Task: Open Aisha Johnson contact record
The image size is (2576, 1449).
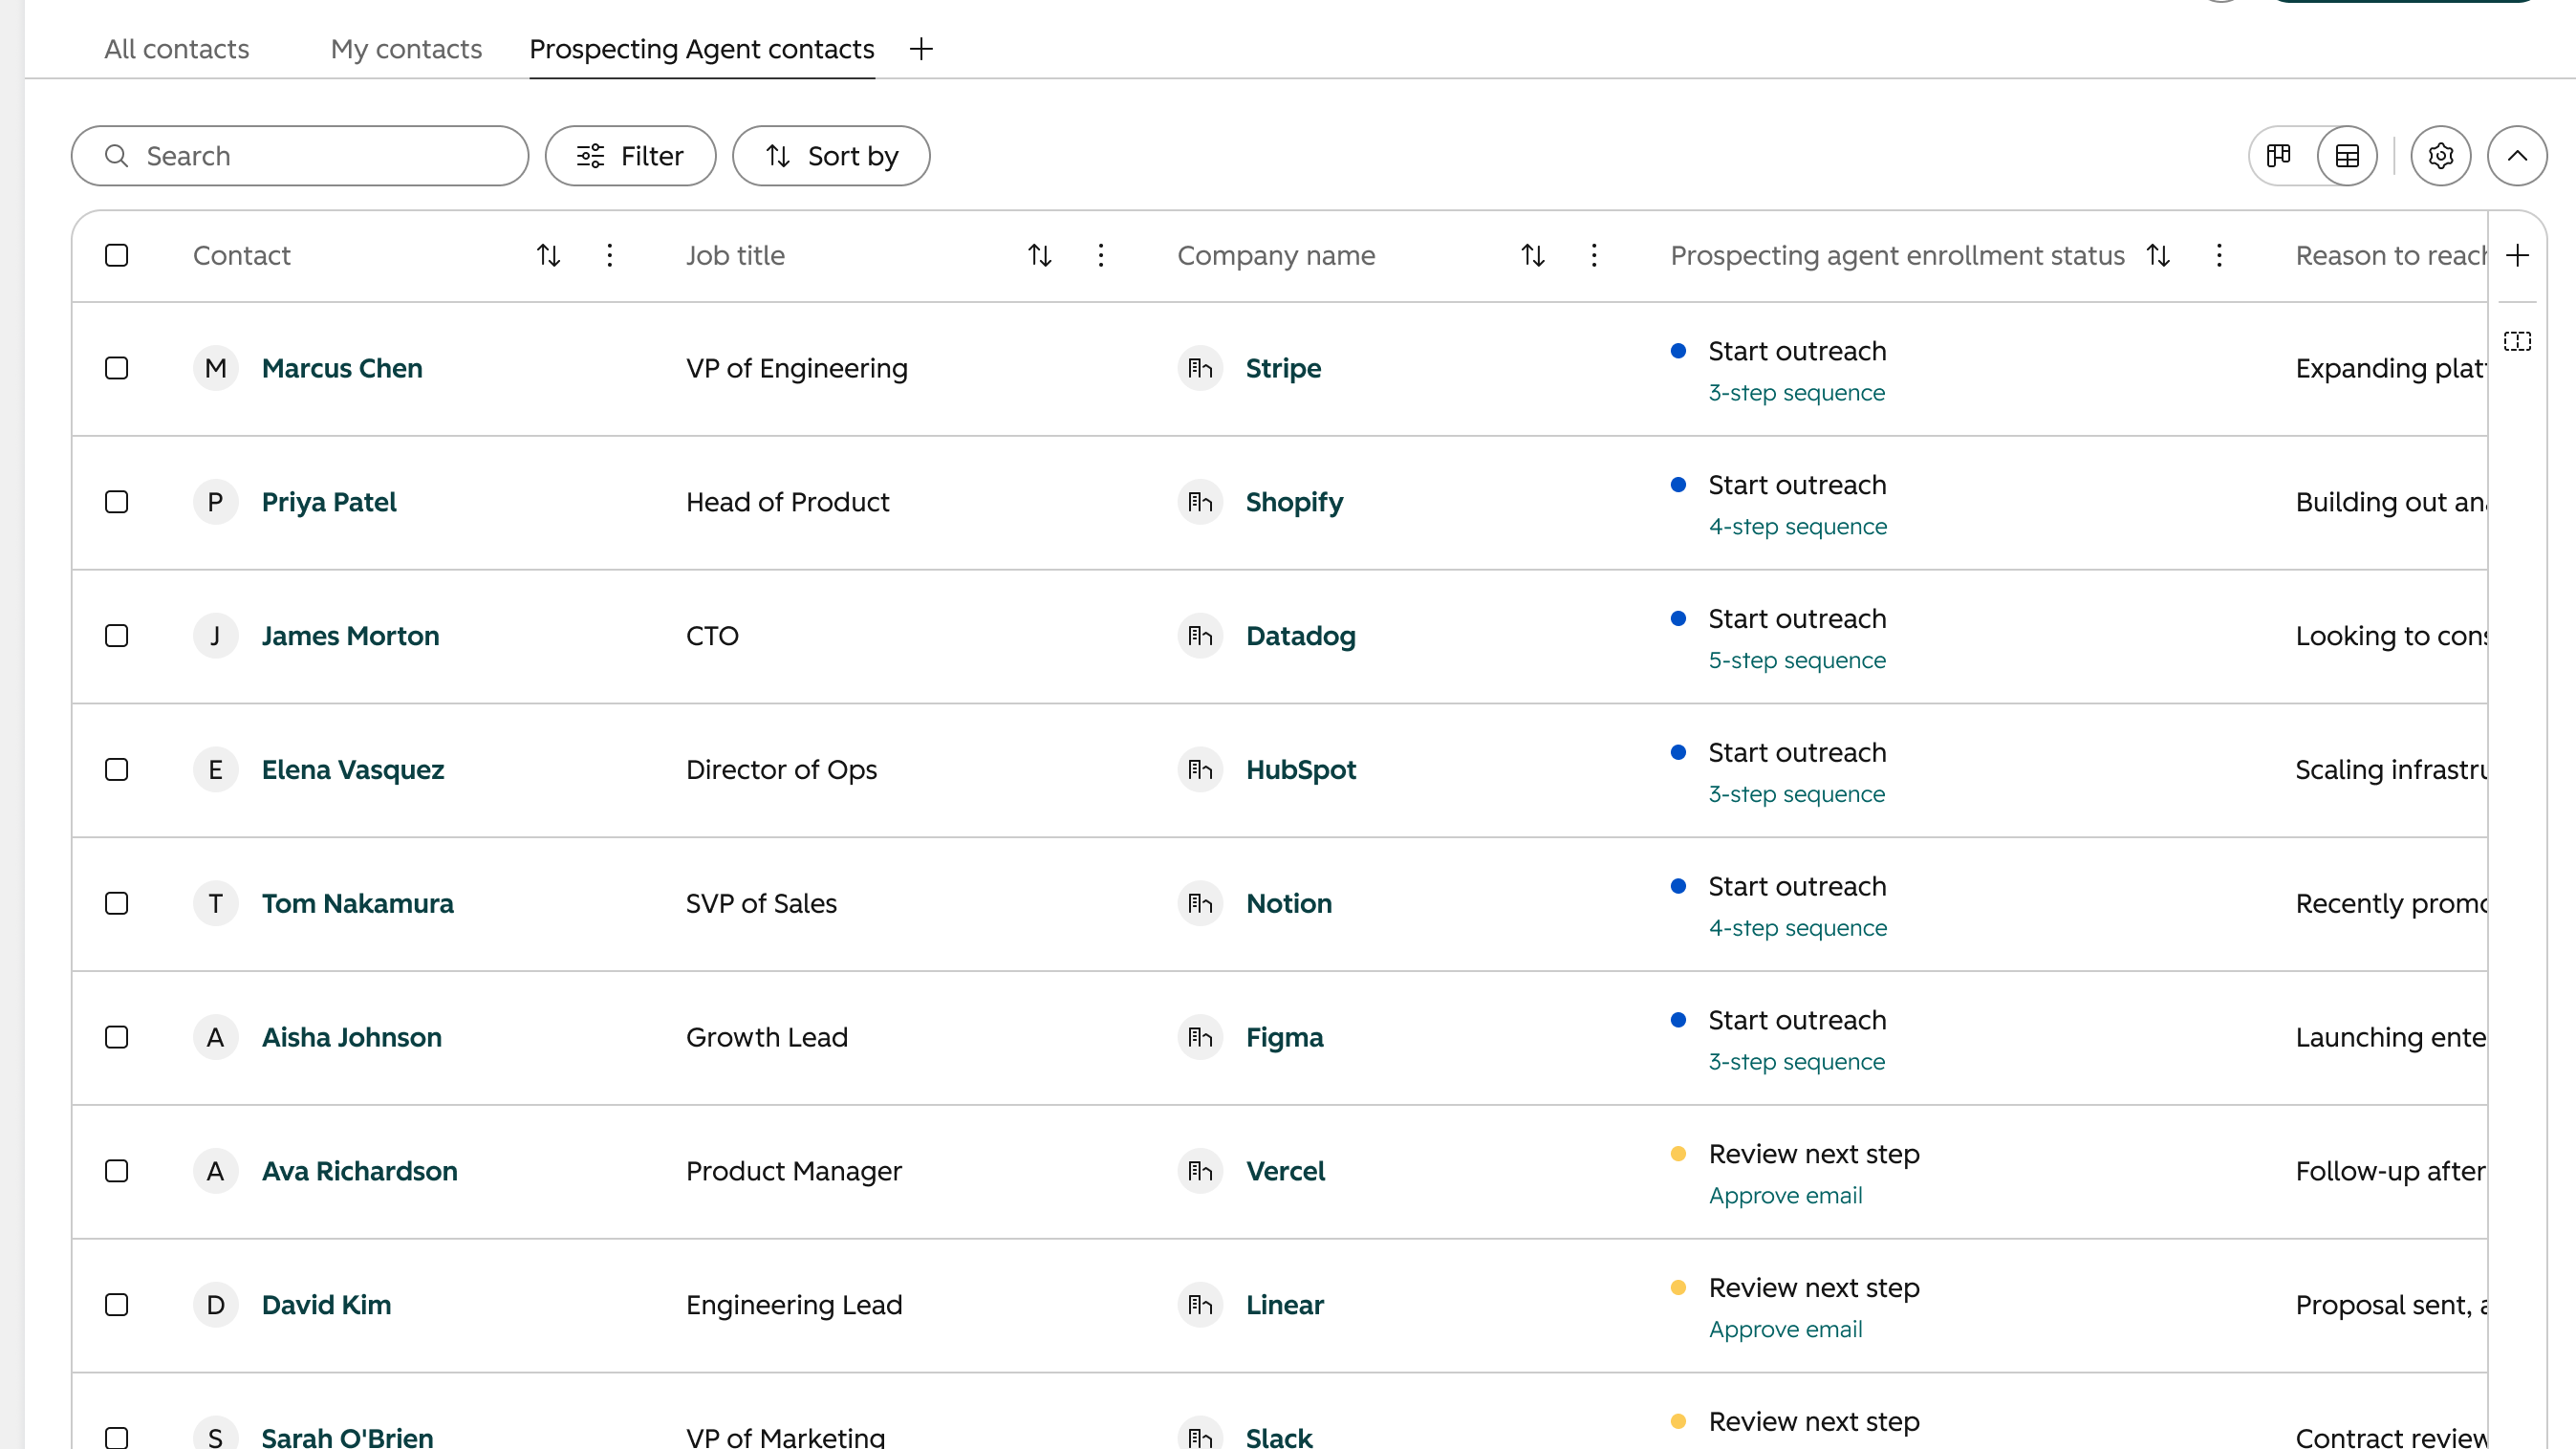Action: click(352, 1038)
